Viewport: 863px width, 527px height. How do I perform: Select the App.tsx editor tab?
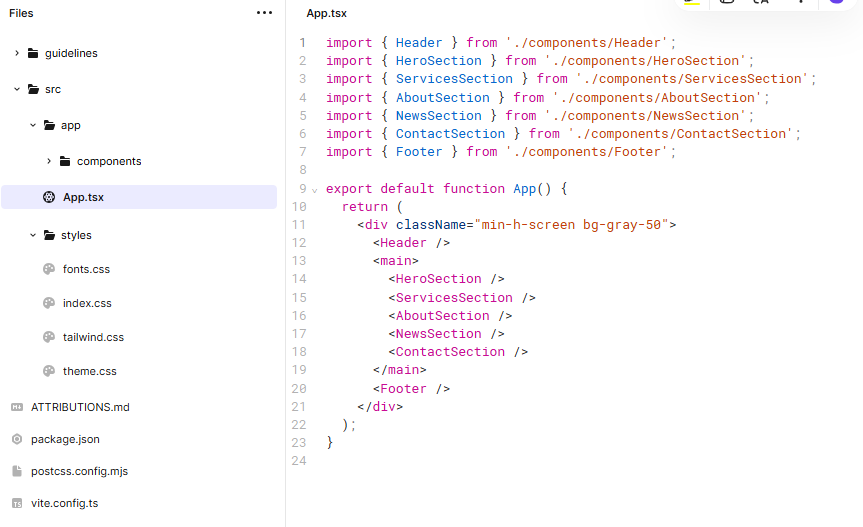[326, 13]
